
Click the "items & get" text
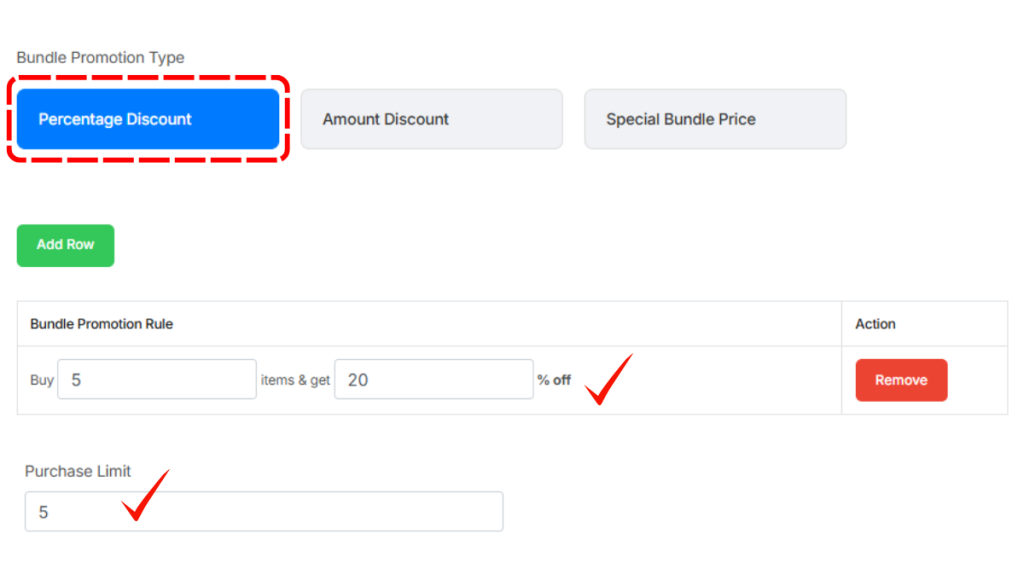click(x=295, y=380)
